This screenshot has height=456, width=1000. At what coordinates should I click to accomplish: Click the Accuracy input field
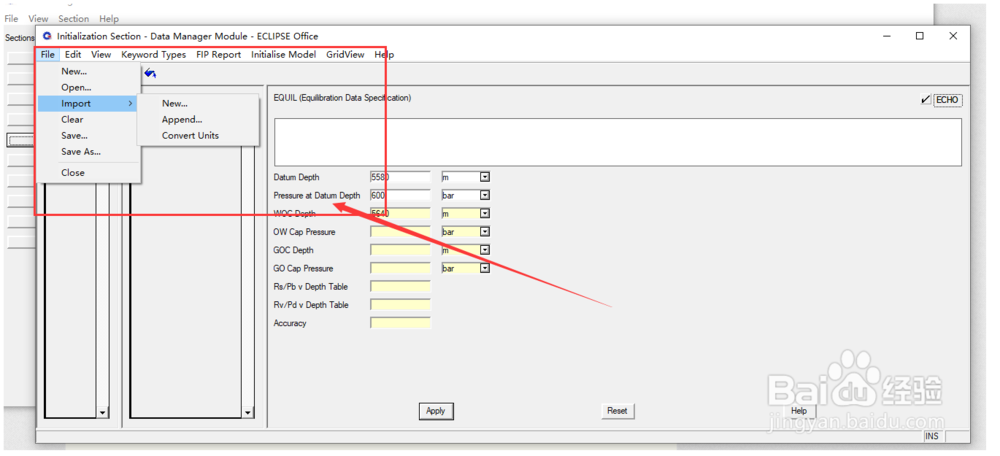[x=401, y=323]
